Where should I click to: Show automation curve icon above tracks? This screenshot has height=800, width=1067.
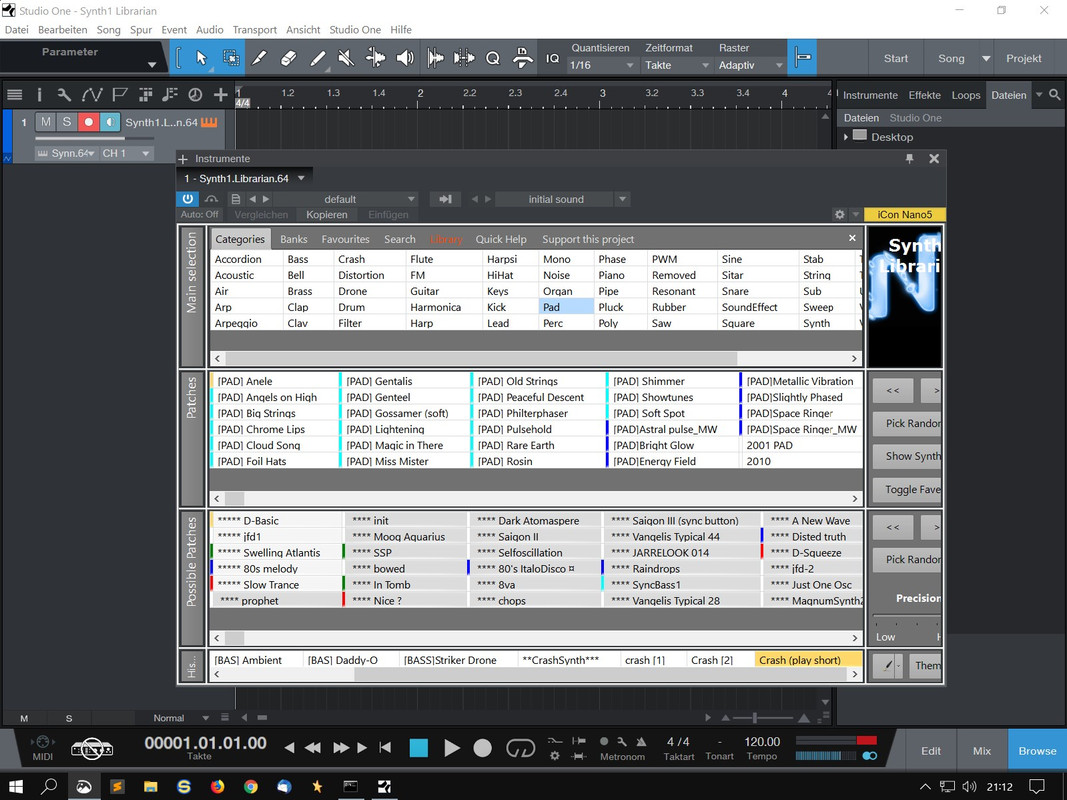(x=92, y=95)
